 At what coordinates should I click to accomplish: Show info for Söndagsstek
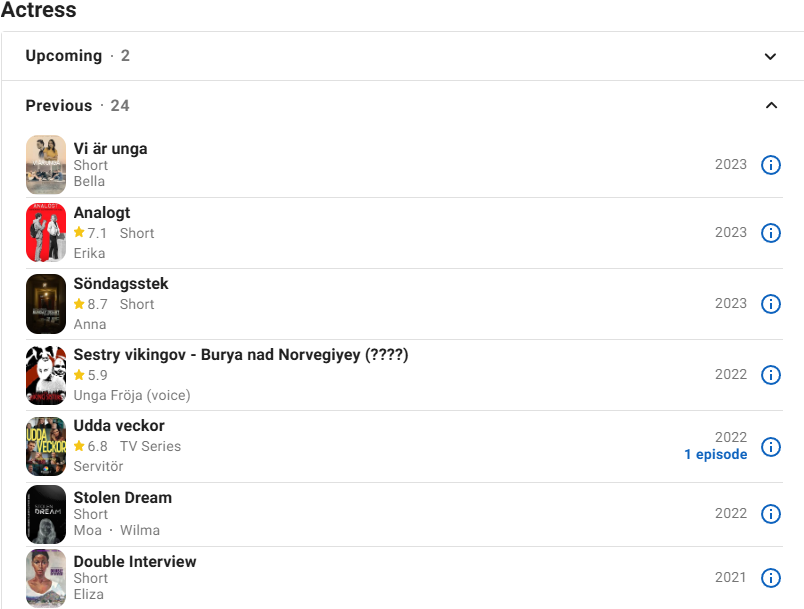click(770, 304)
